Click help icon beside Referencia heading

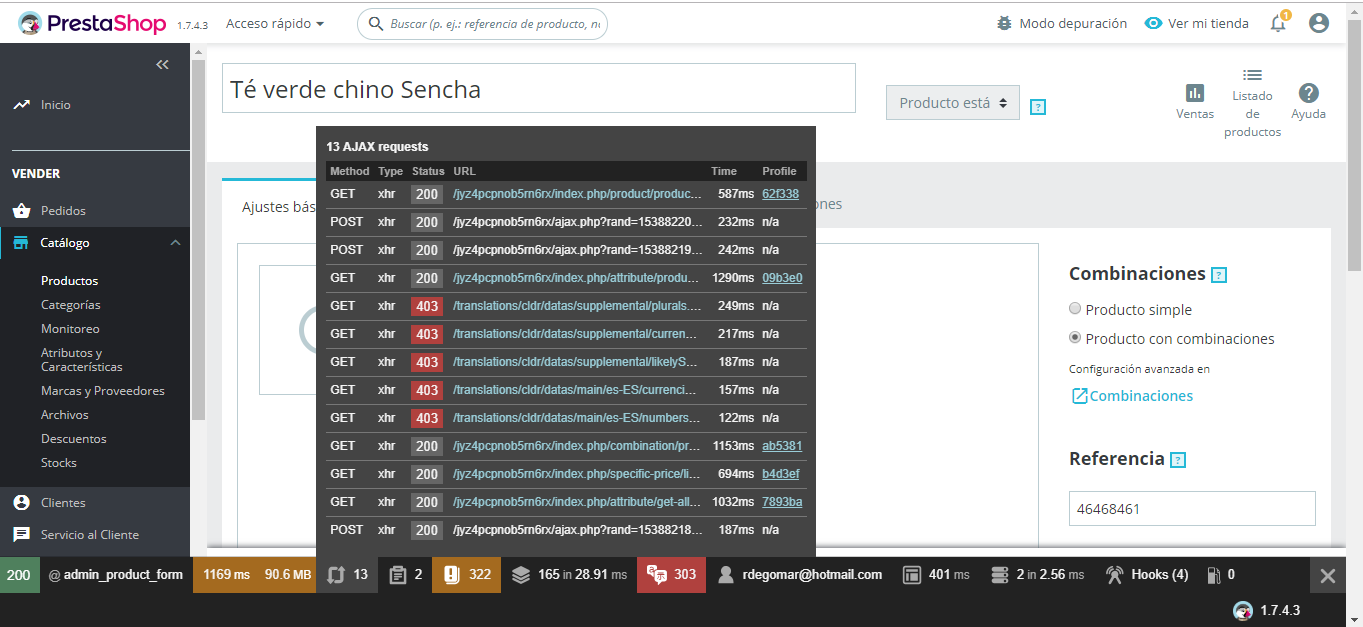pyautogui.click(x=1178, y=460)
